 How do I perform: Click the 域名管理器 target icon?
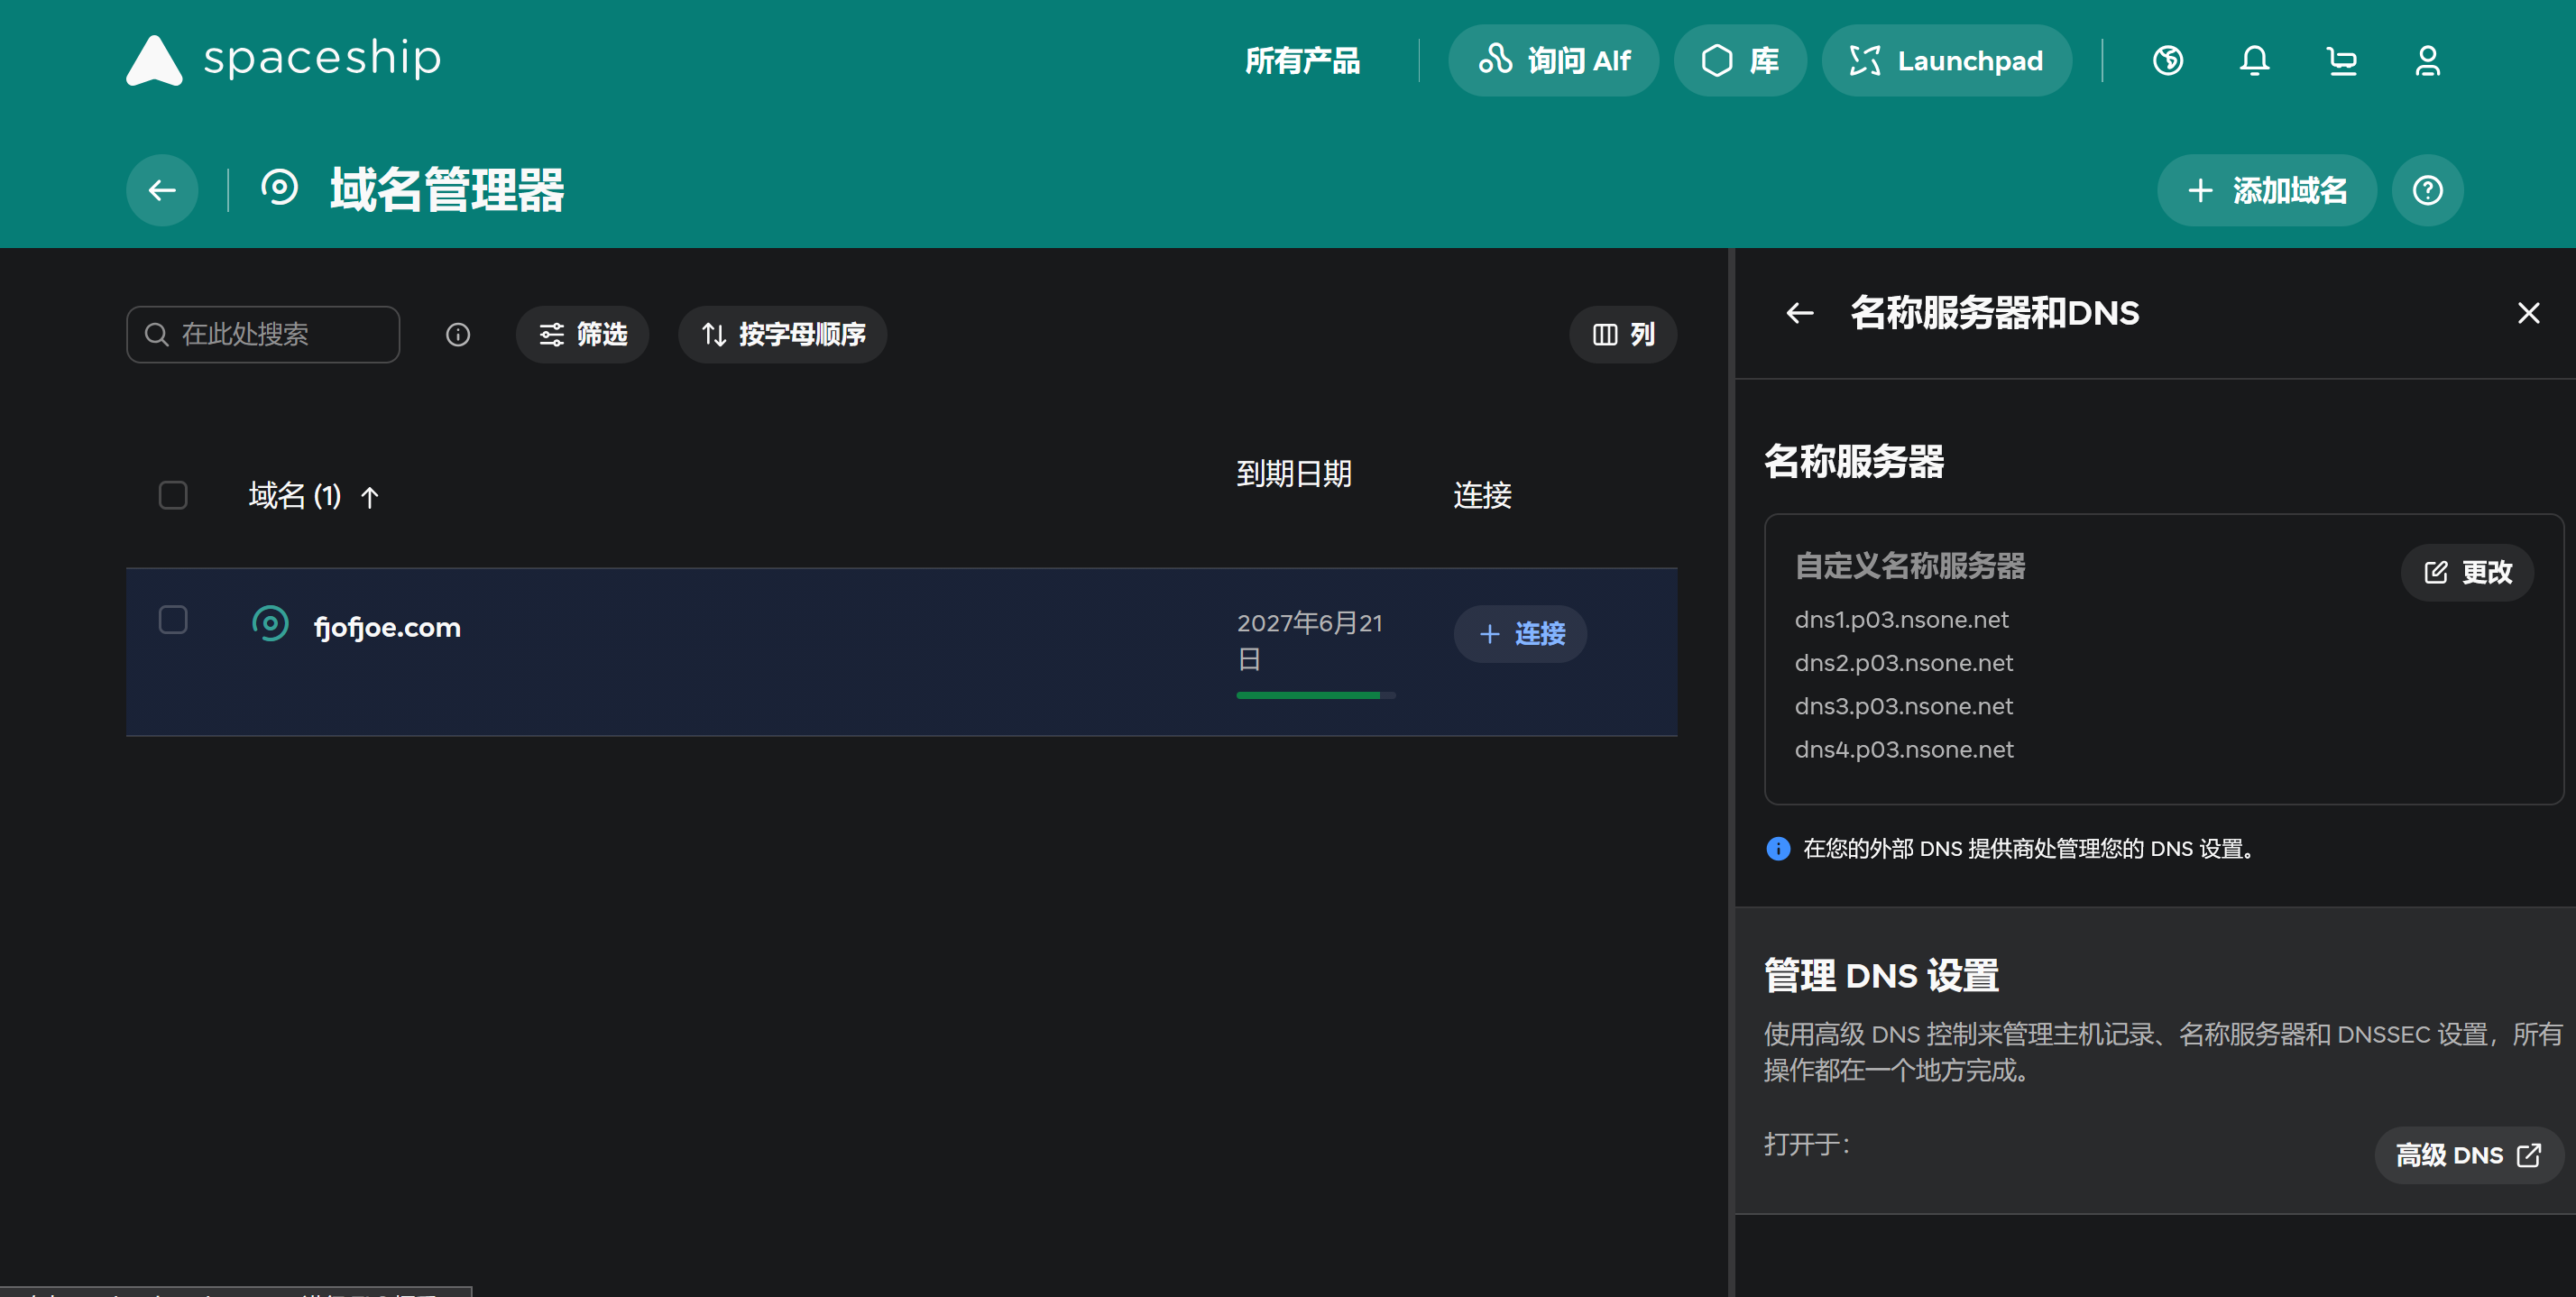pos(279,187)
